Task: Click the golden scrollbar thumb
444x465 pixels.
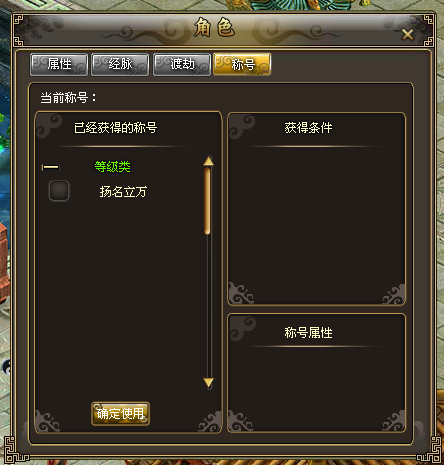Action: tap(207, 201)
